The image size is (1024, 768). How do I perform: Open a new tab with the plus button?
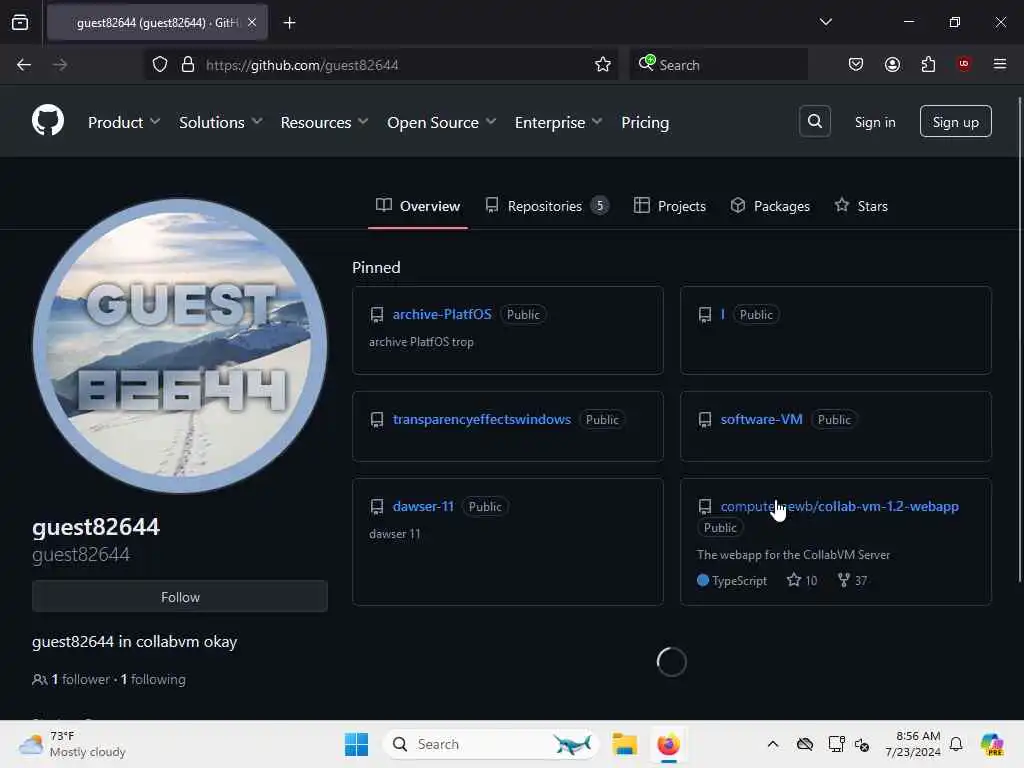[x=289, y=23]
